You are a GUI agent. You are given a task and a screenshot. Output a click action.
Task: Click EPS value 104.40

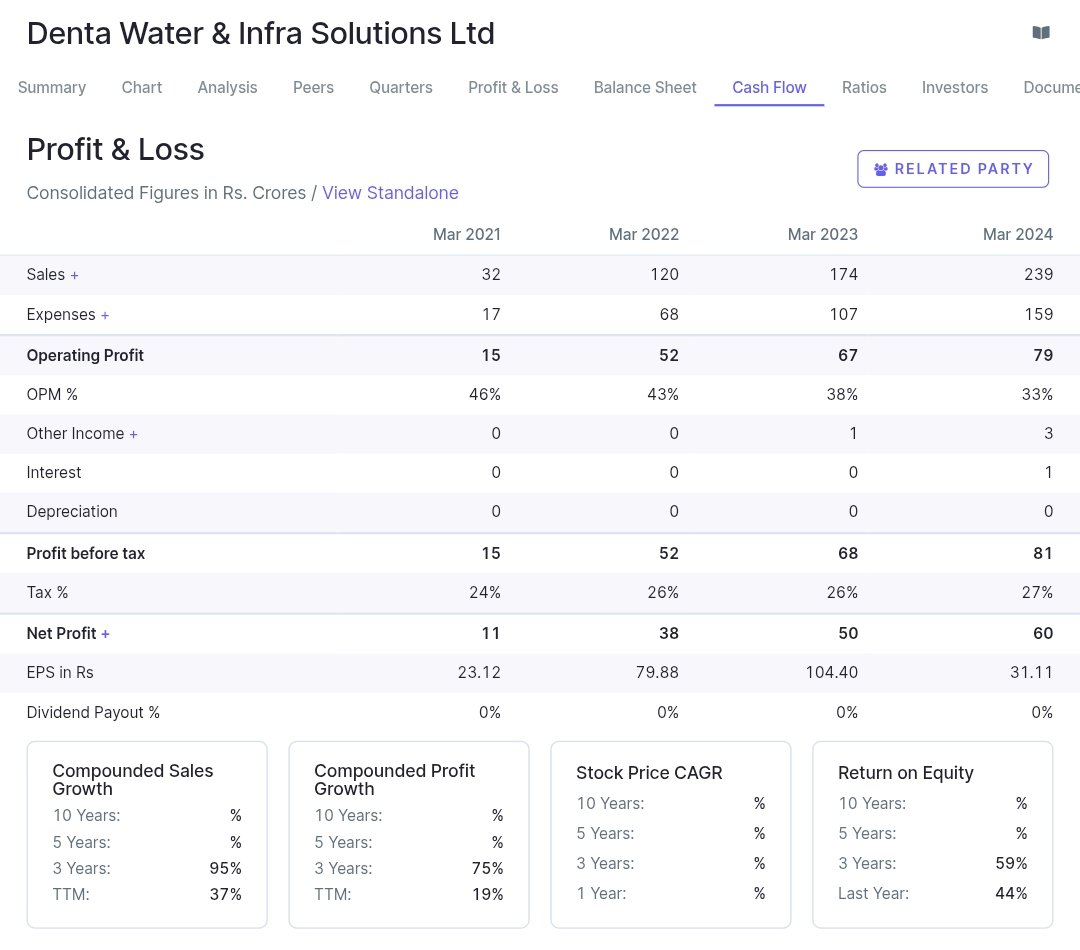point(831,672)
